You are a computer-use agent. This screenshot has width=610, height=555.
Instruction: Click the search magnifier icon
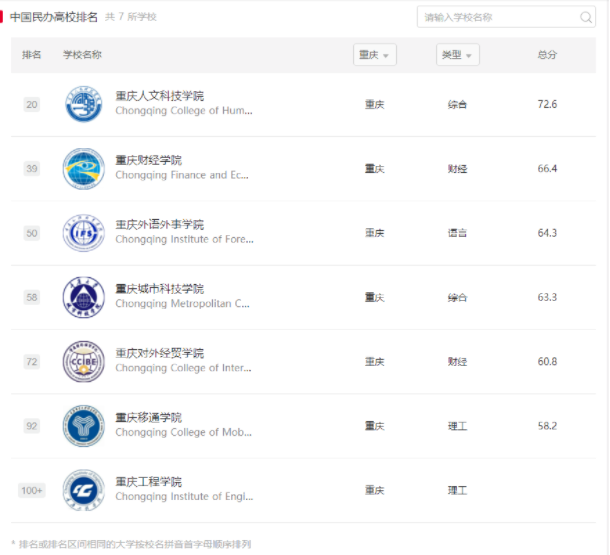pyautogui.click(x=585, y=17)
